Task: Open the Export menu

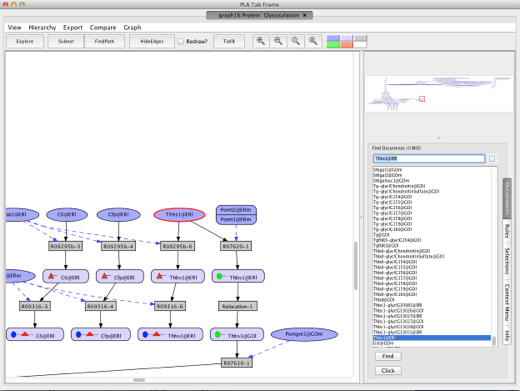Action: coord(73,28)
